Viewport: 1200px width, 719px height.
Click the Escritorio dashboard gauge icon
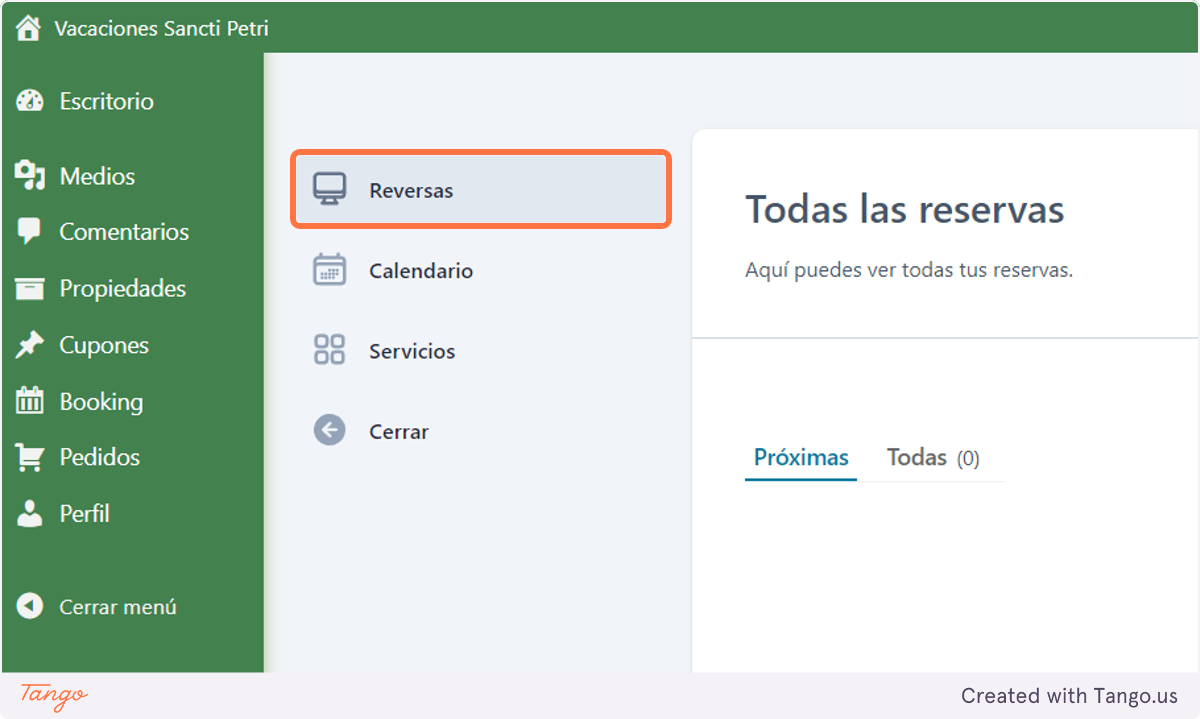[30, 101]
